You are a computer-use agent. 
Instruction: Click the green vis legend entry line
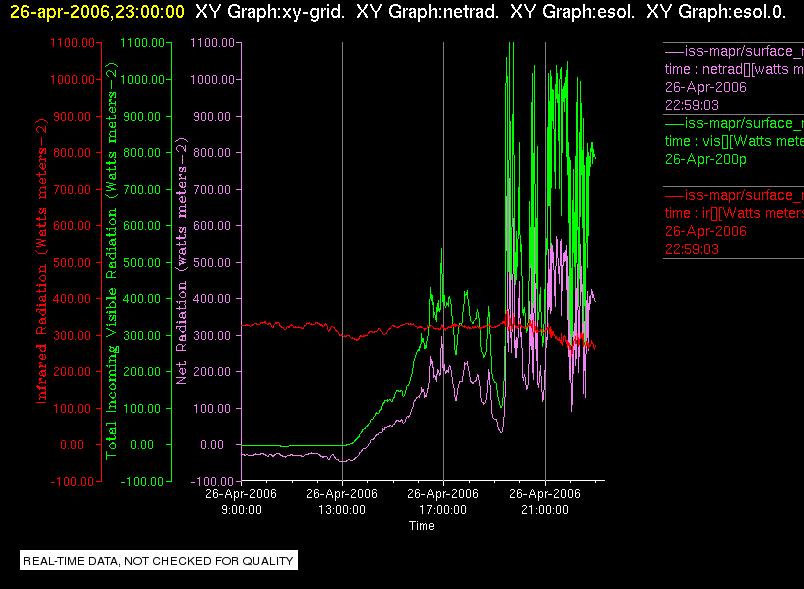(734, 123)
